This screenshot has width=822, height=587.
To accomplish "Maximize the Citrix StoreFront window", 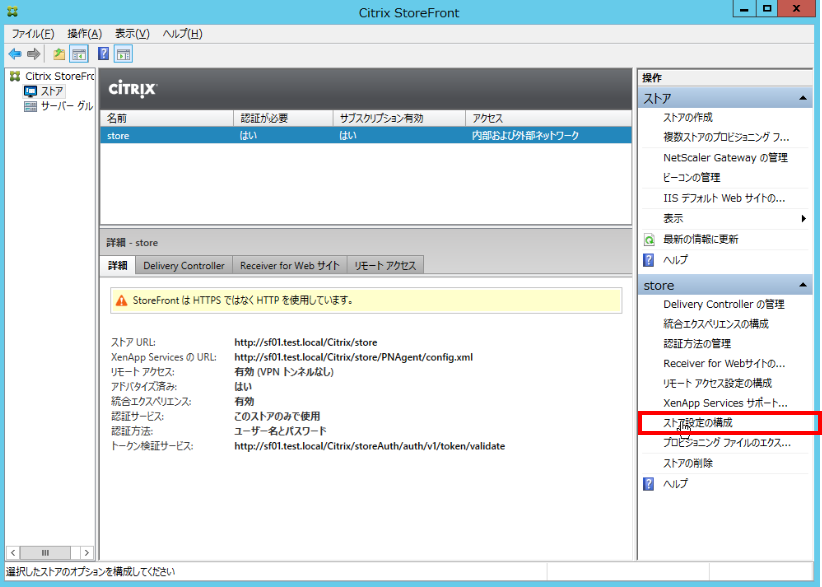I will 767,8.
